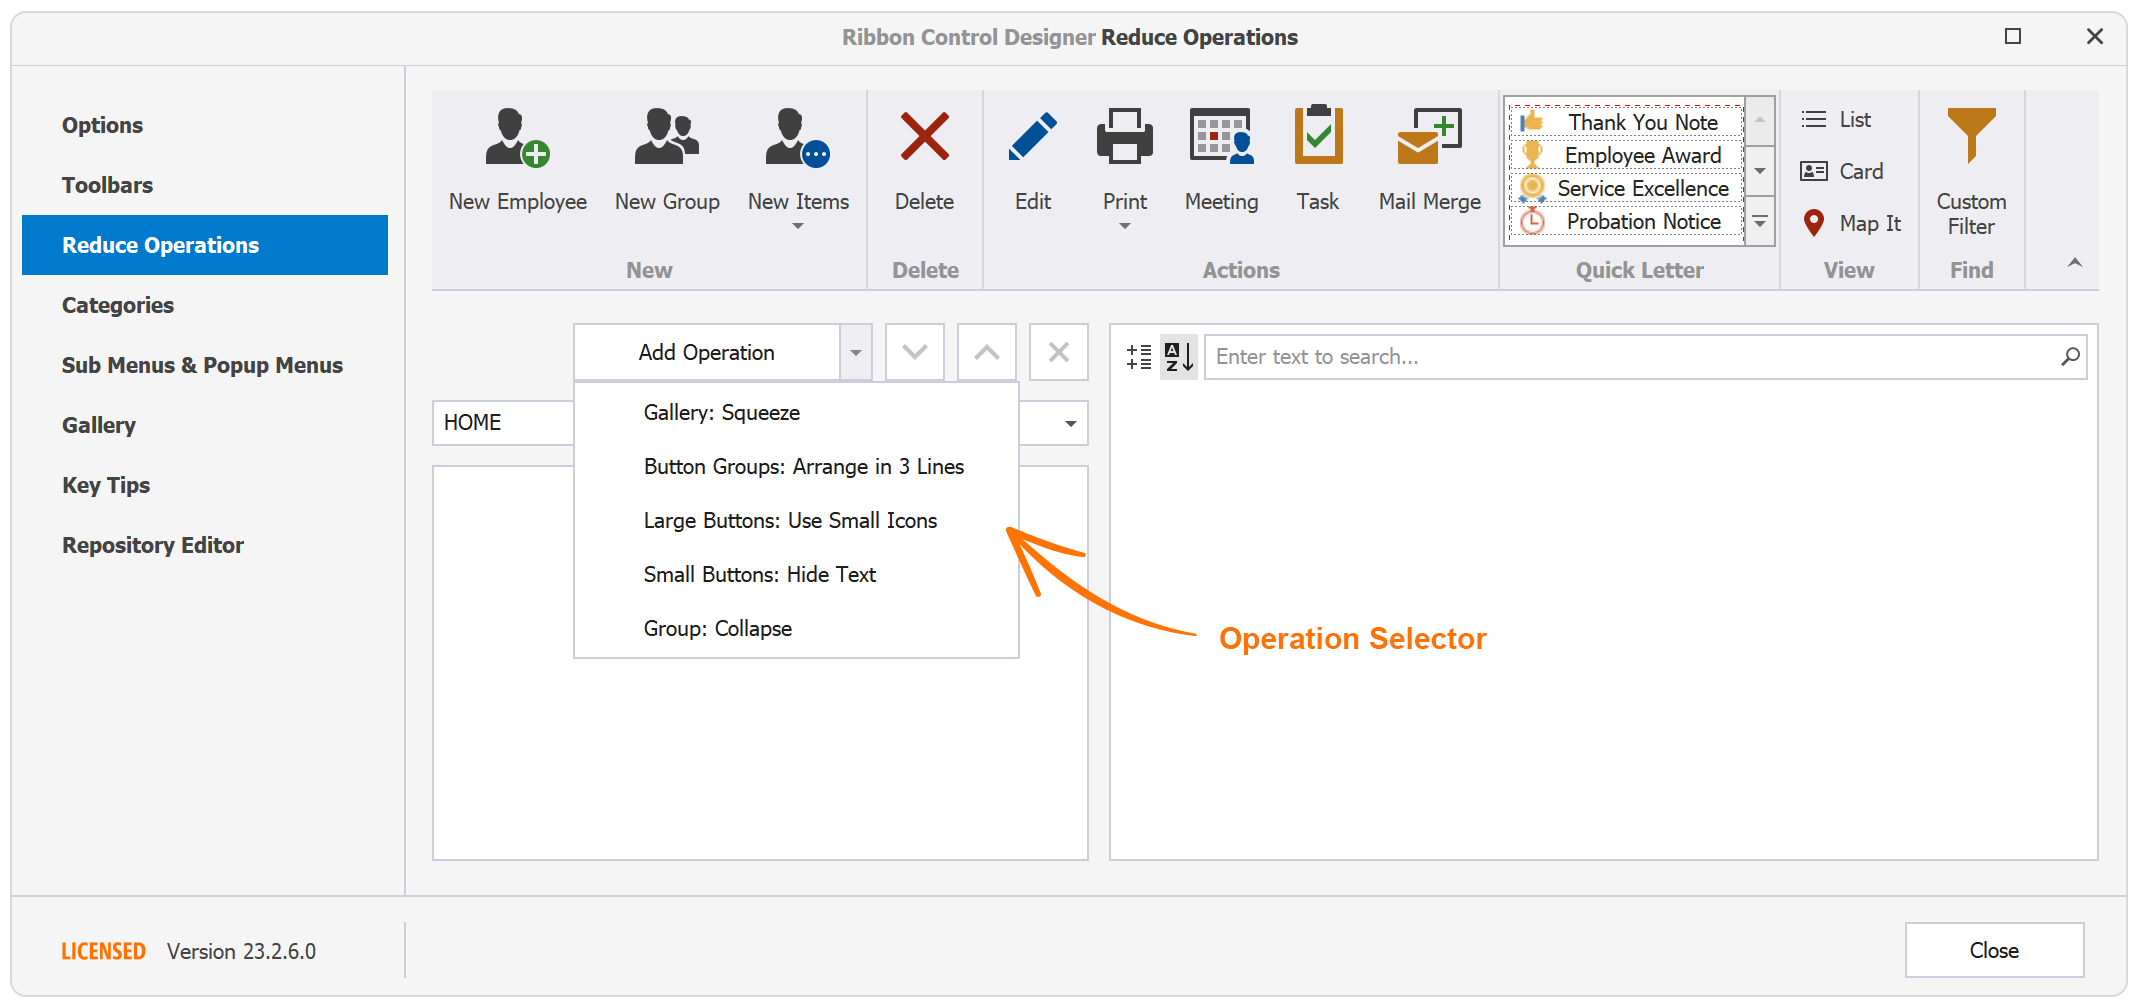Select the Custom Filter funnel icon
Viewport: 2138px width, 1008px height.
(1970, 135)
